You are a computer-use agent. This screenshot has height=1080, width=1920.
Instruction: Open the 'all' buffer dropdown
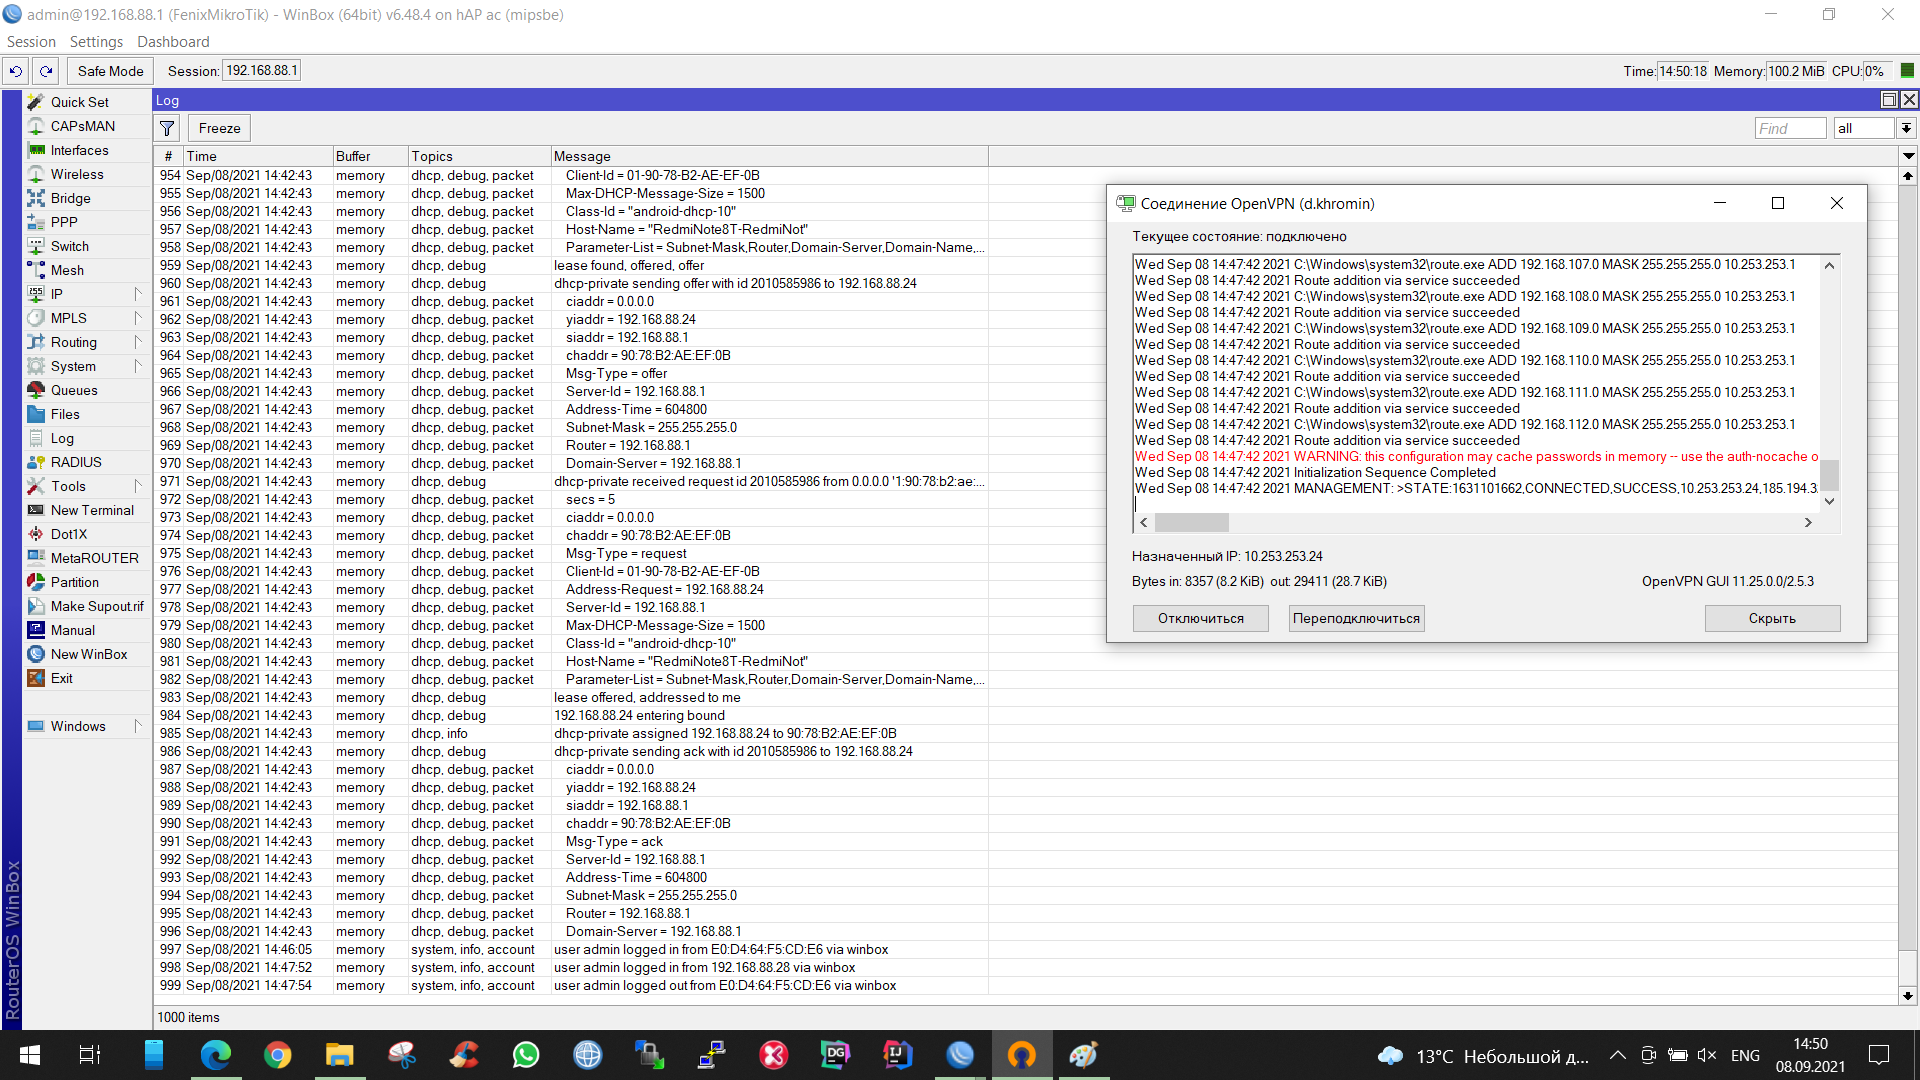[x=1906, y=128]
